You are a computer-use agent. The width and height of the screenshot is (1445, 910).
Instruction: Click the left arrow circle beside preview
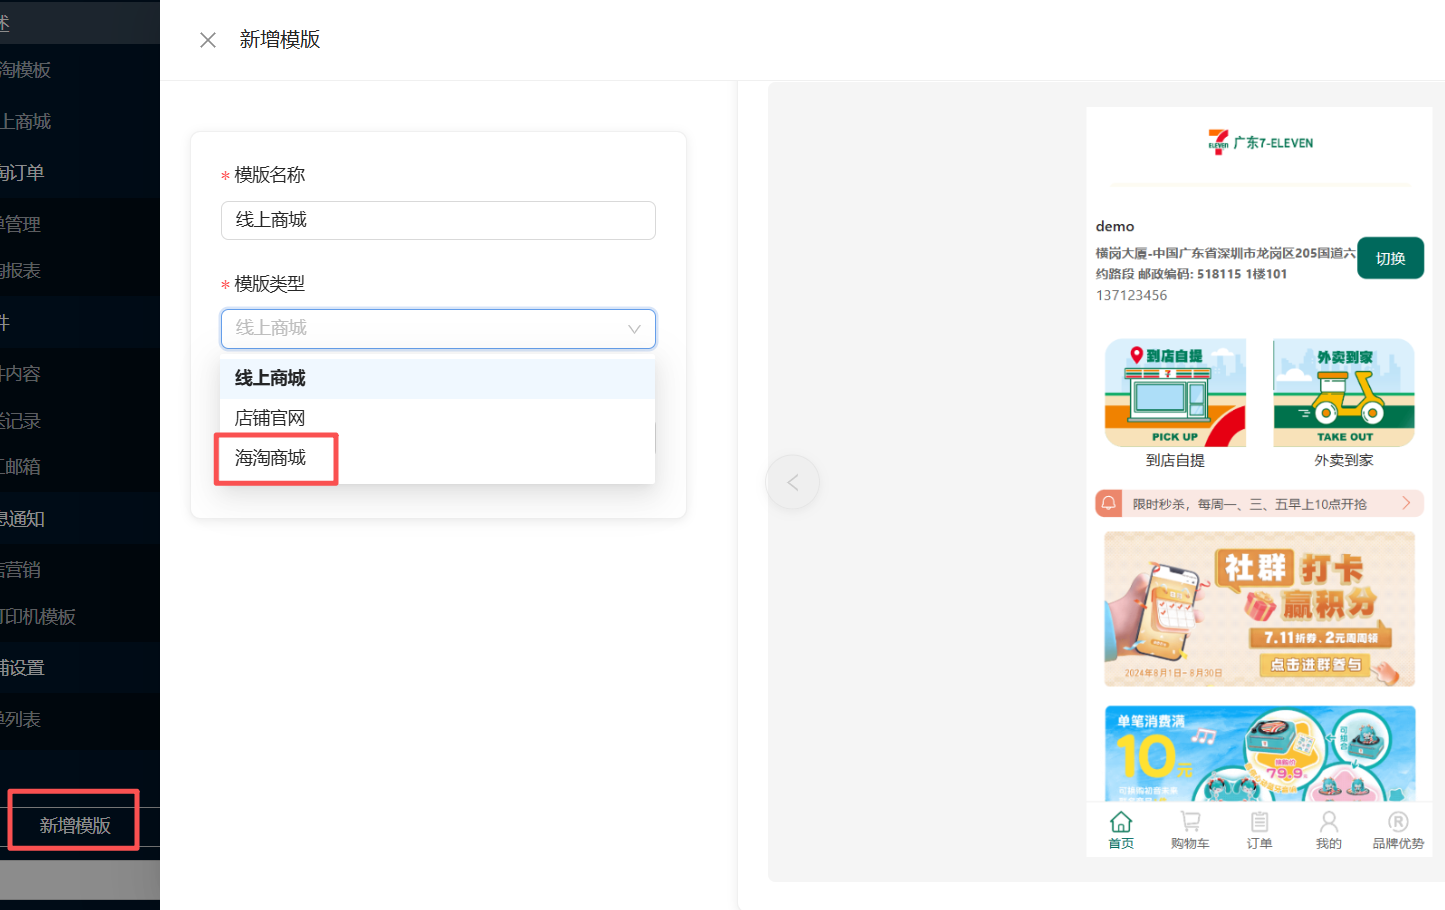pos(792,483)
